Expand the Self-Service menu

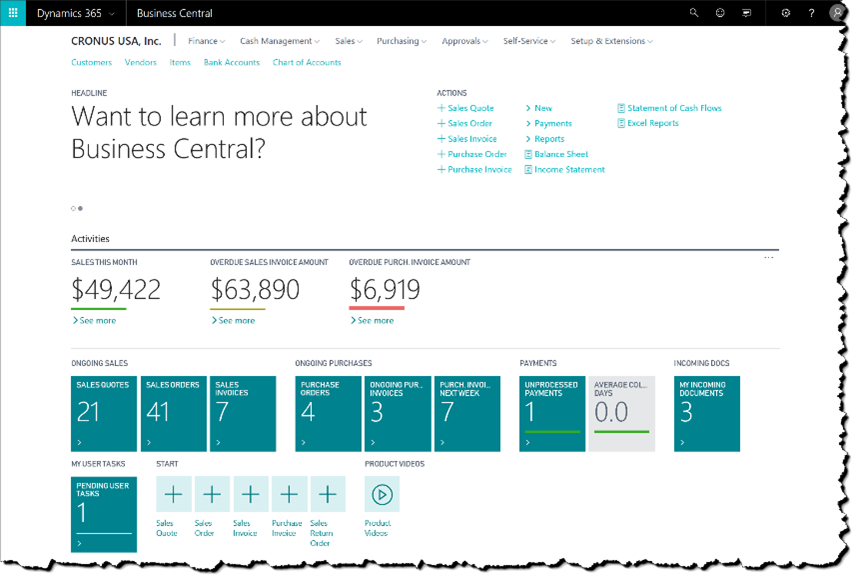coord(530,41)
